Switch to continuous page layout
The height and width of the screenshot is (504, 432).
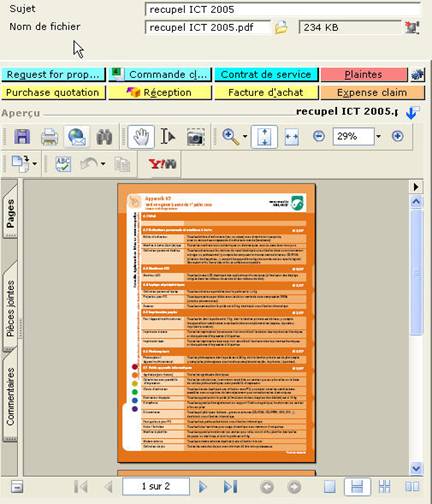click(357, 487)
